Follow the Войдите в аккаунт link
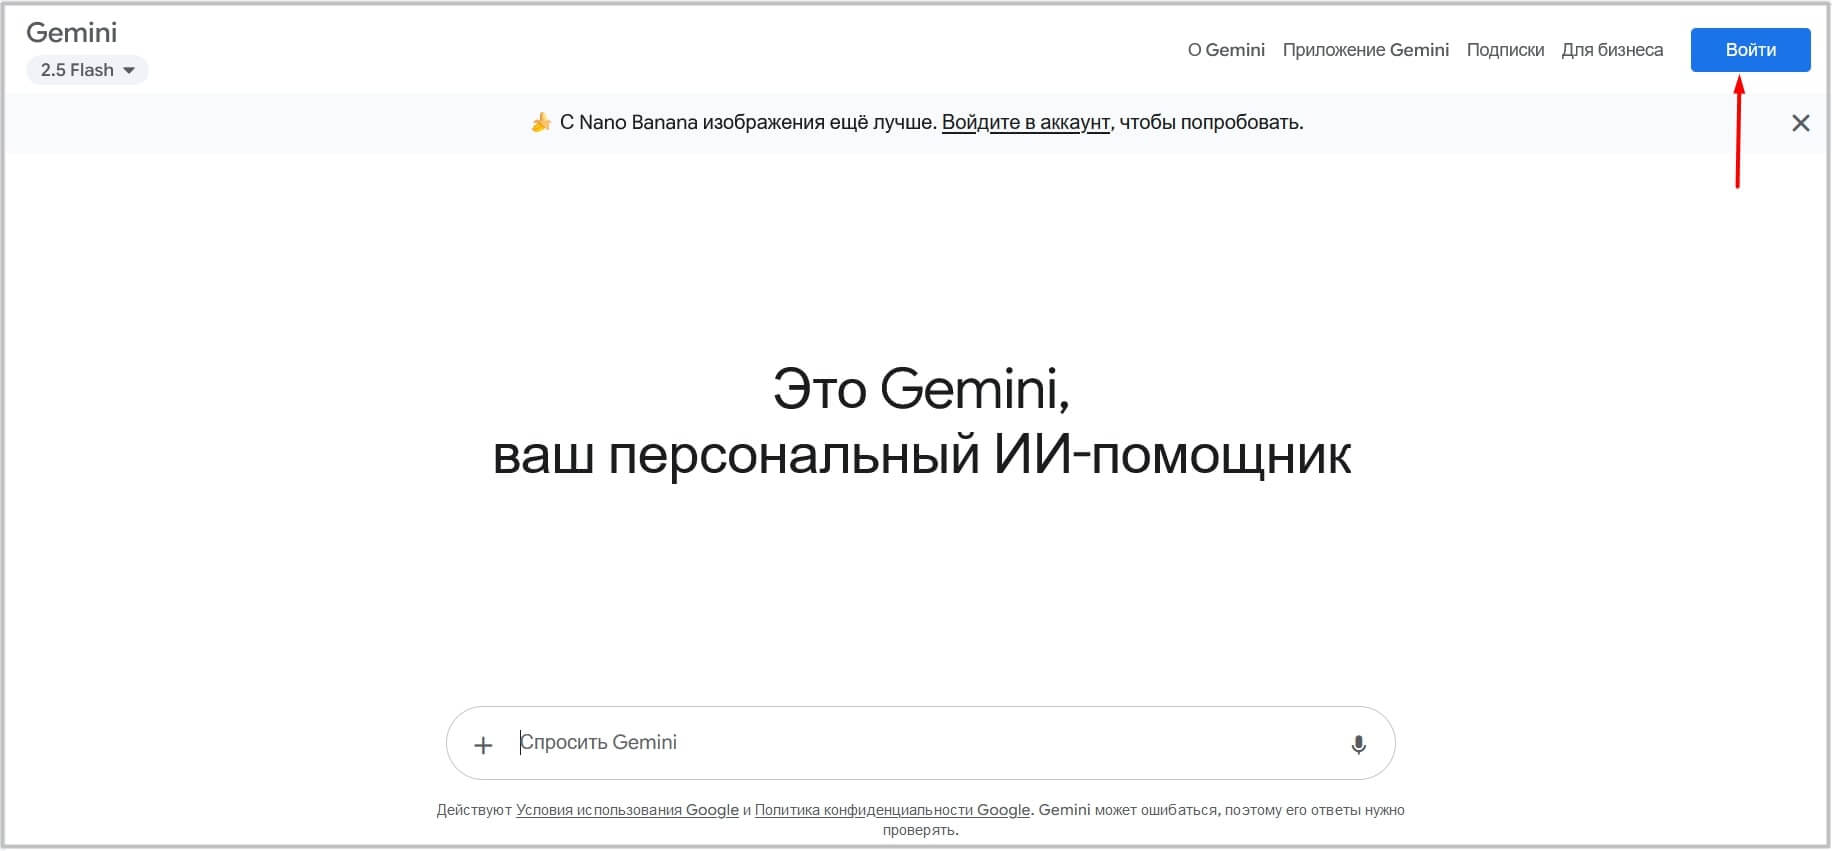Screen dimensions: 1832x851 (1026, 123)
